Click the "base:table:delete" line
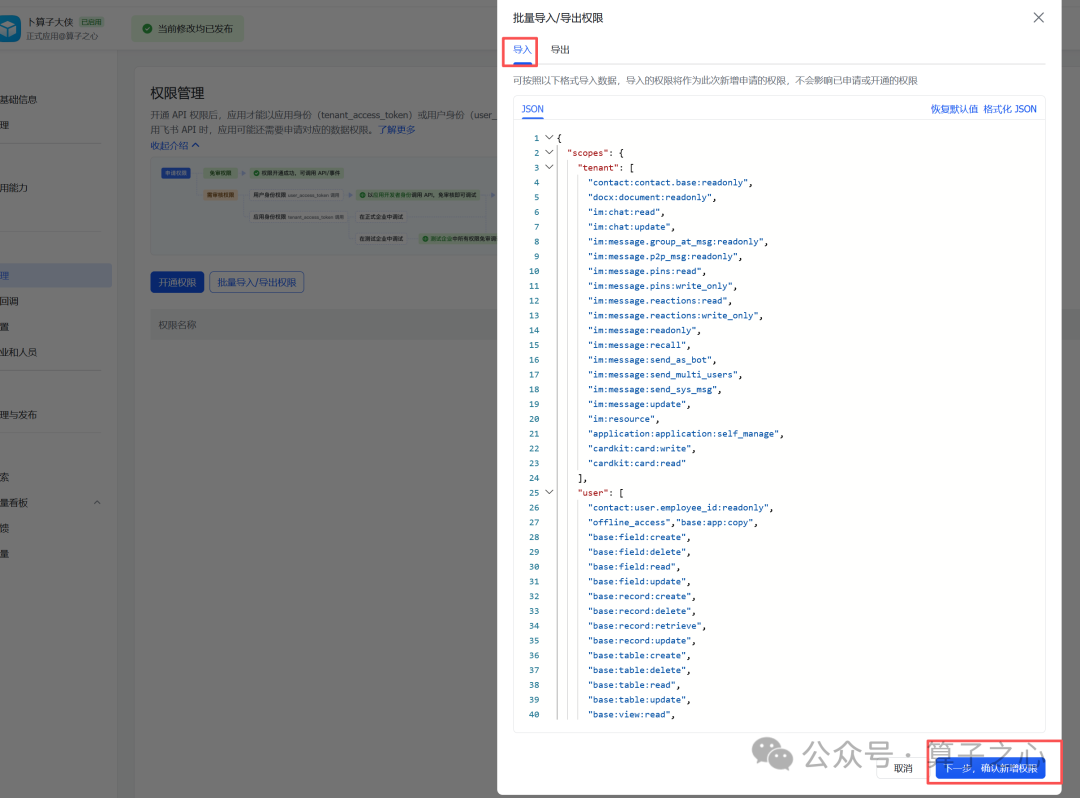Screen dimensions: 1080x798 click(638, 670)
